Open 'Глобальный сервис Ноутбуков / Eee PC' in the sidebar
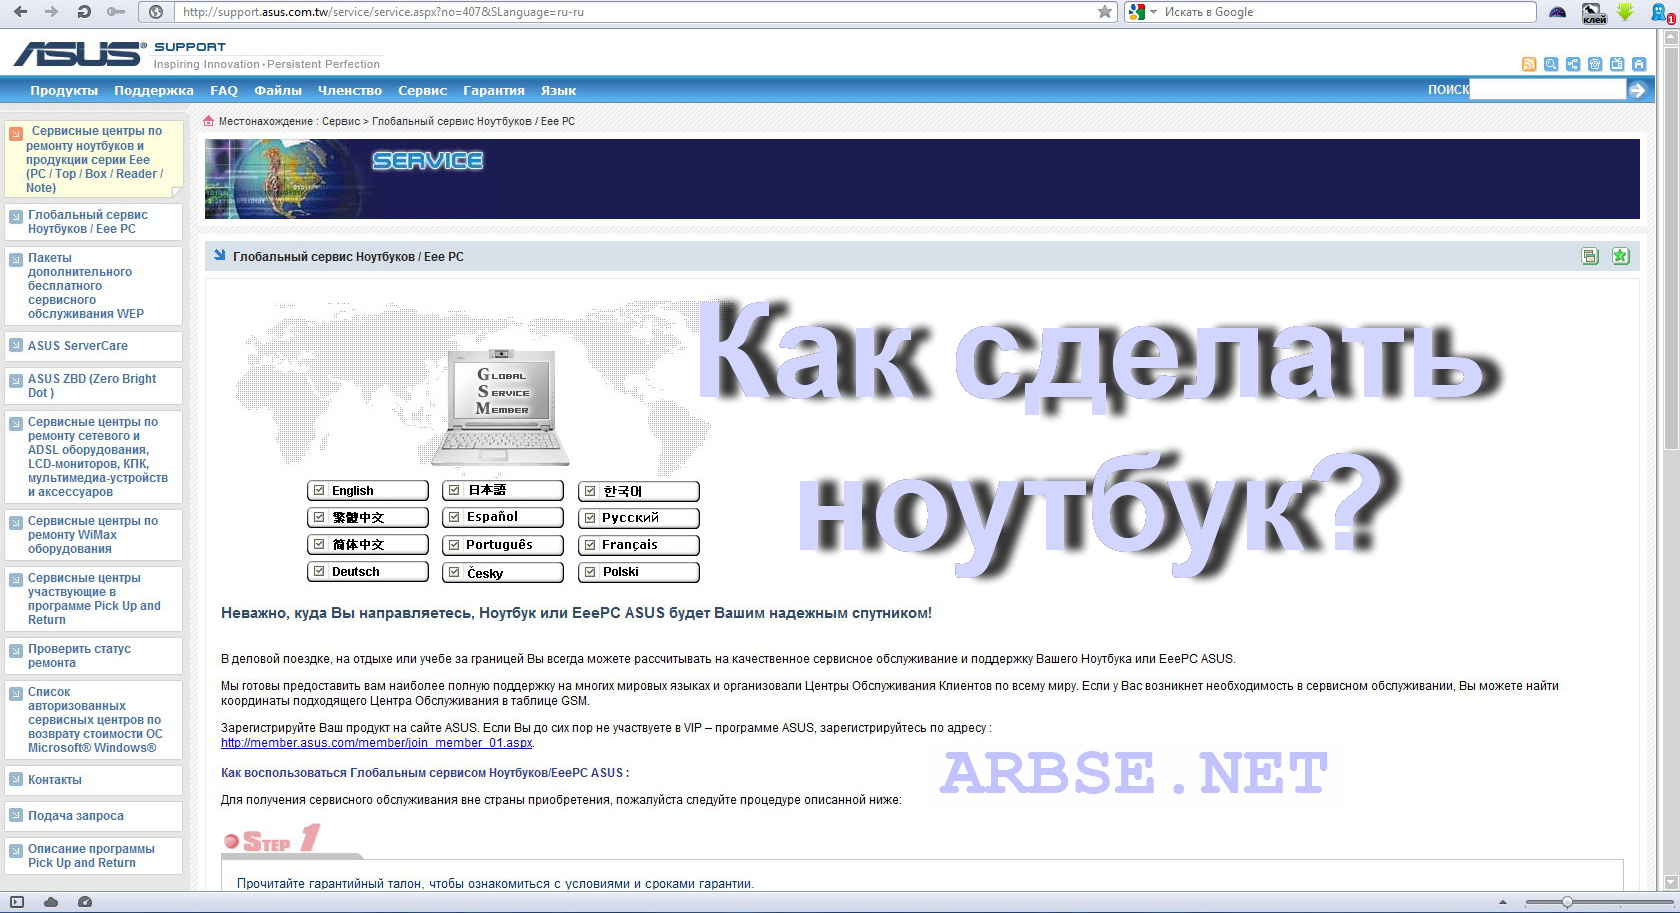Screen dimensions: 1680x913 click(88, 222)
